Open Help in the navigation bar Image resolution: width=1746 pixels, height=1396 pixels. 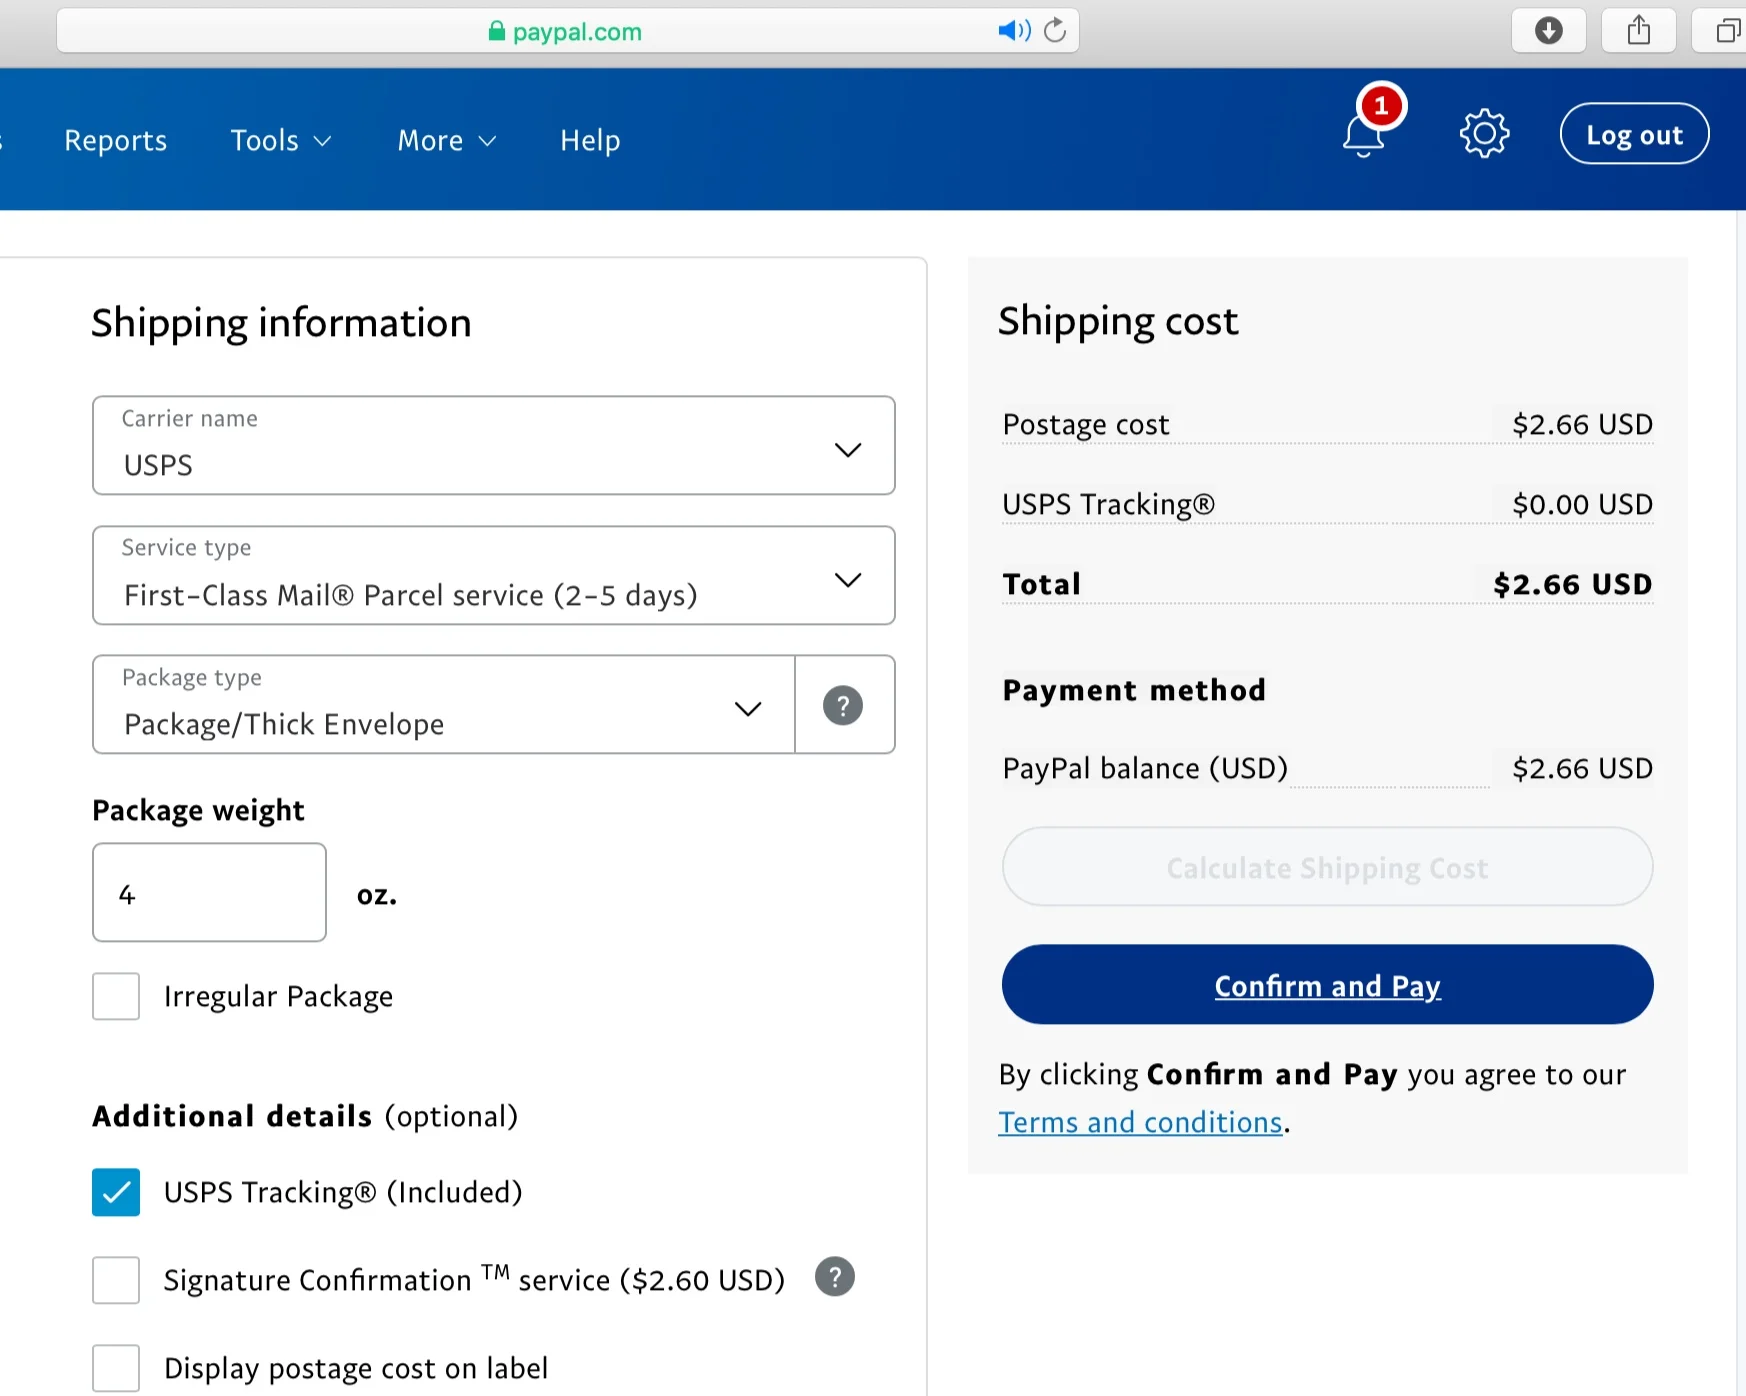pyautogui.click(x=590, y=140)
